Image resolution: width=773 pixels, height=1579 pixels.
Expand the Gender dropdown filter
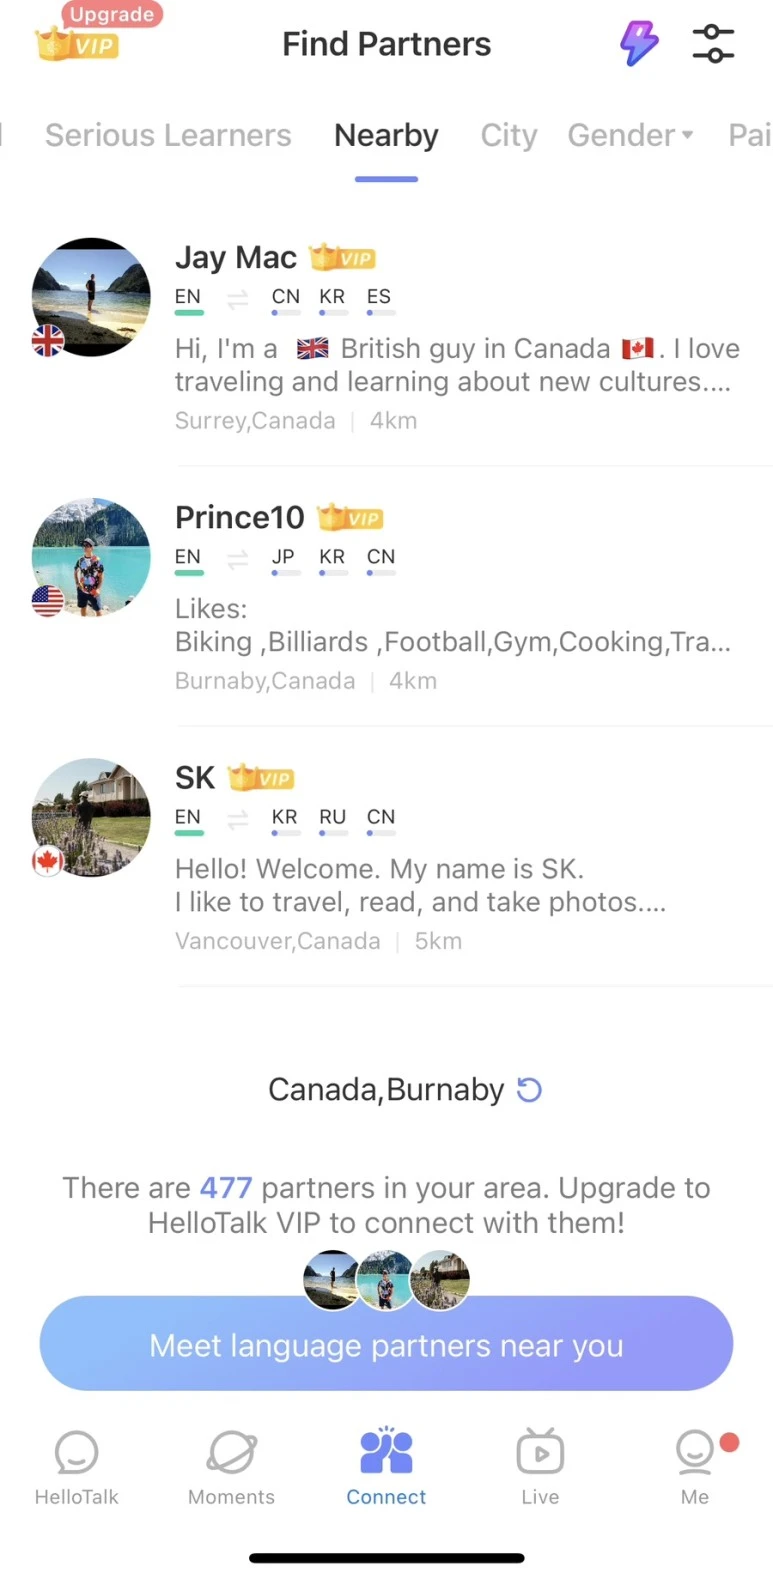[630, 135]
